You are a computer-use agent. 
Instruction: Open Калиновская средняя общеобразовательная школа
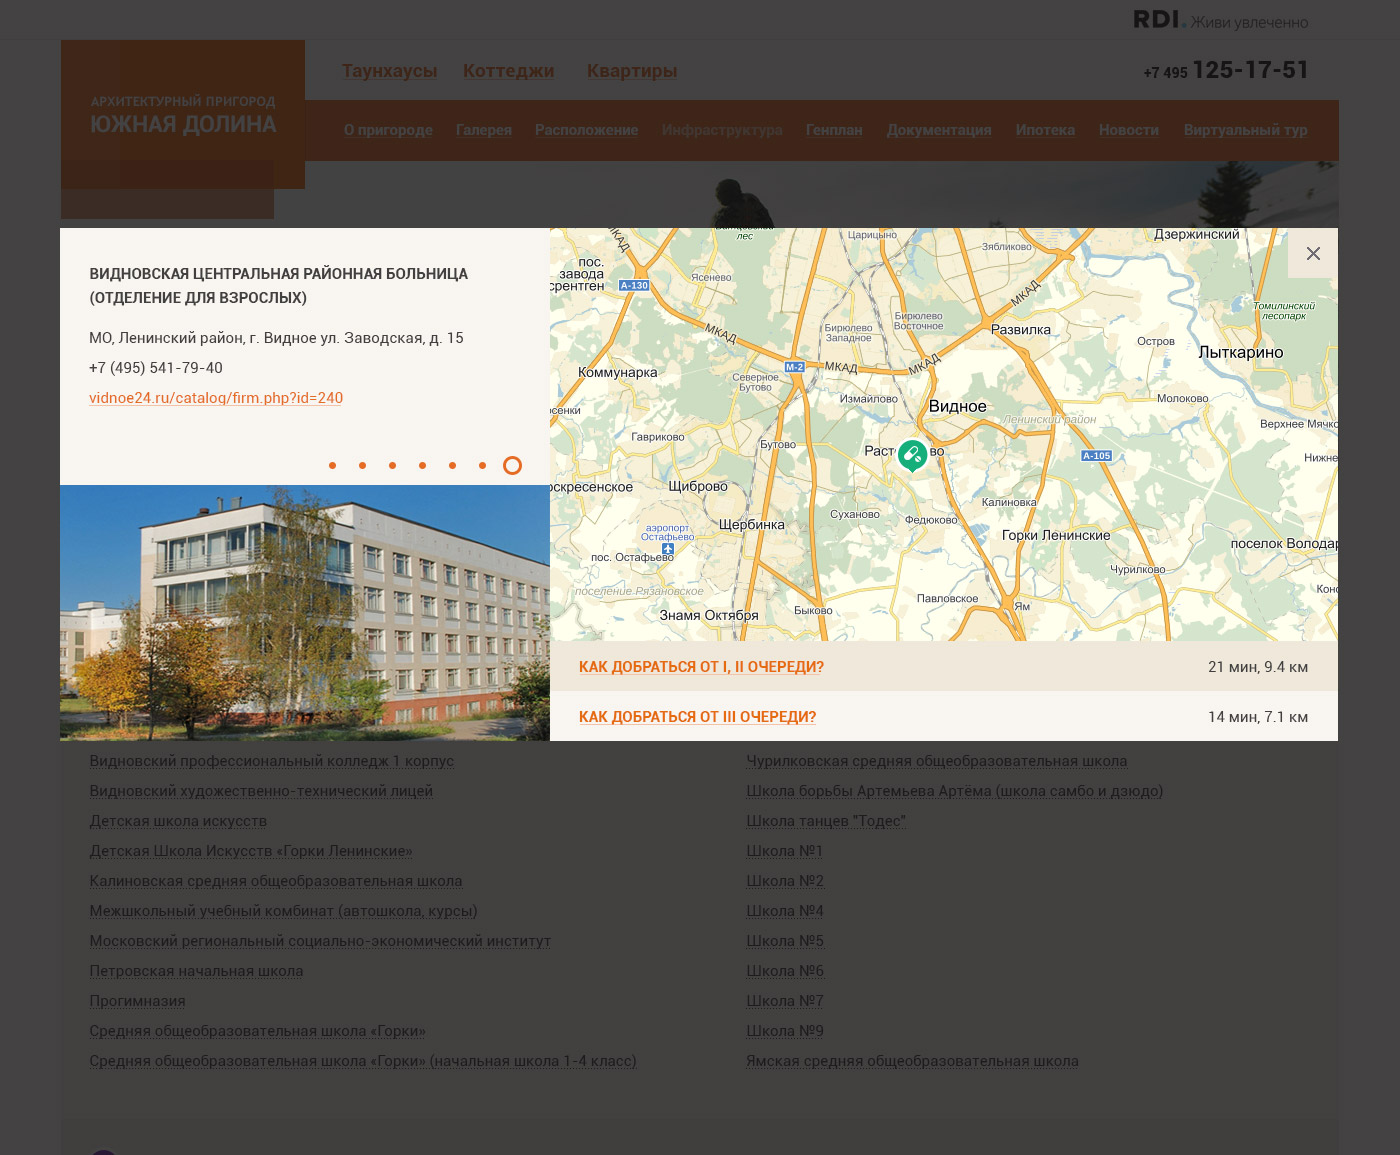click(276, 881)
